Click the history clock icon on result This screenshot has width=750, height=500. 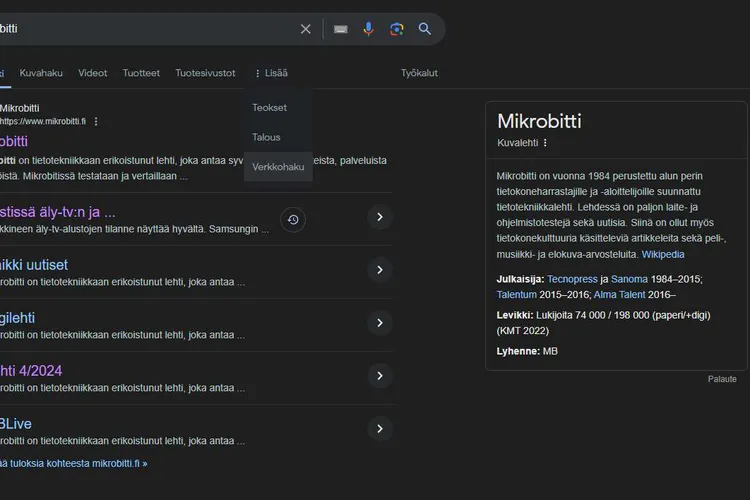pyautogui.click(x=293, y=220)
